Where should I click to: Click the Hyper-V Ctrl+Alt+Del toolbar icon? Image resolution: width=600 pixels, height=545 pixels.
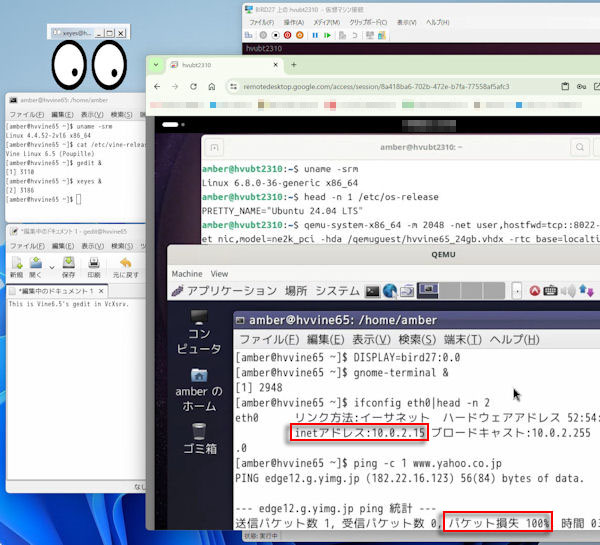click(248, 35)
